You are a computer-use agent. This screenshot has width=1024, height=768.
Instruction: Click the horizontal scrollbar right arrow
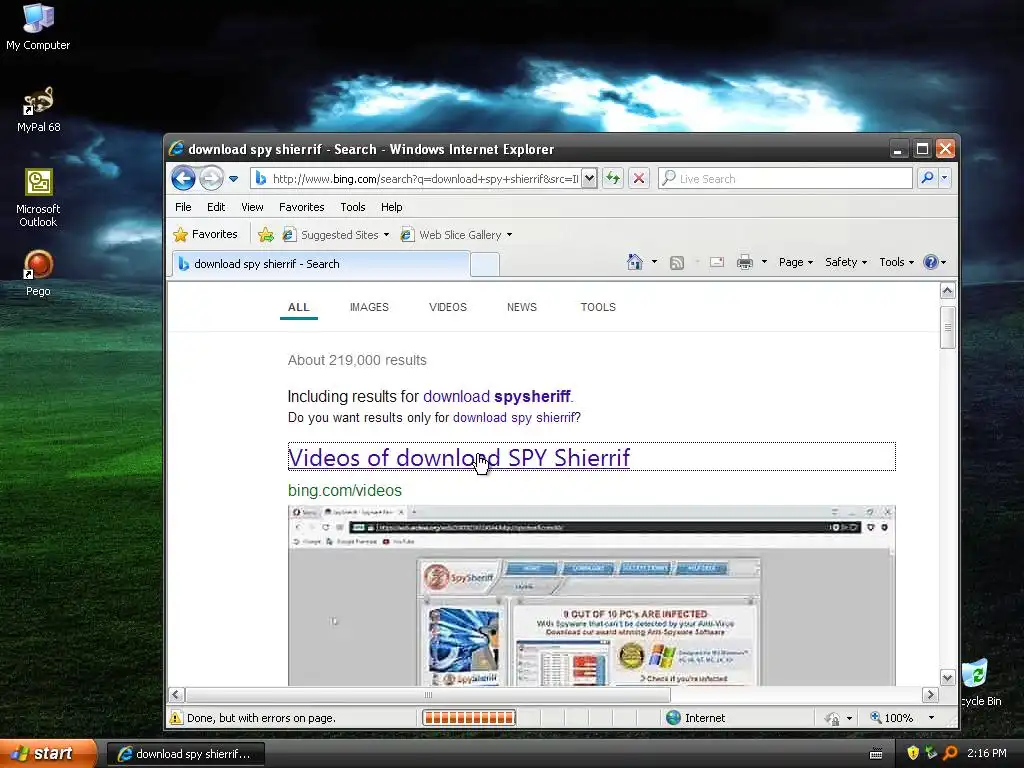[930, 695]
